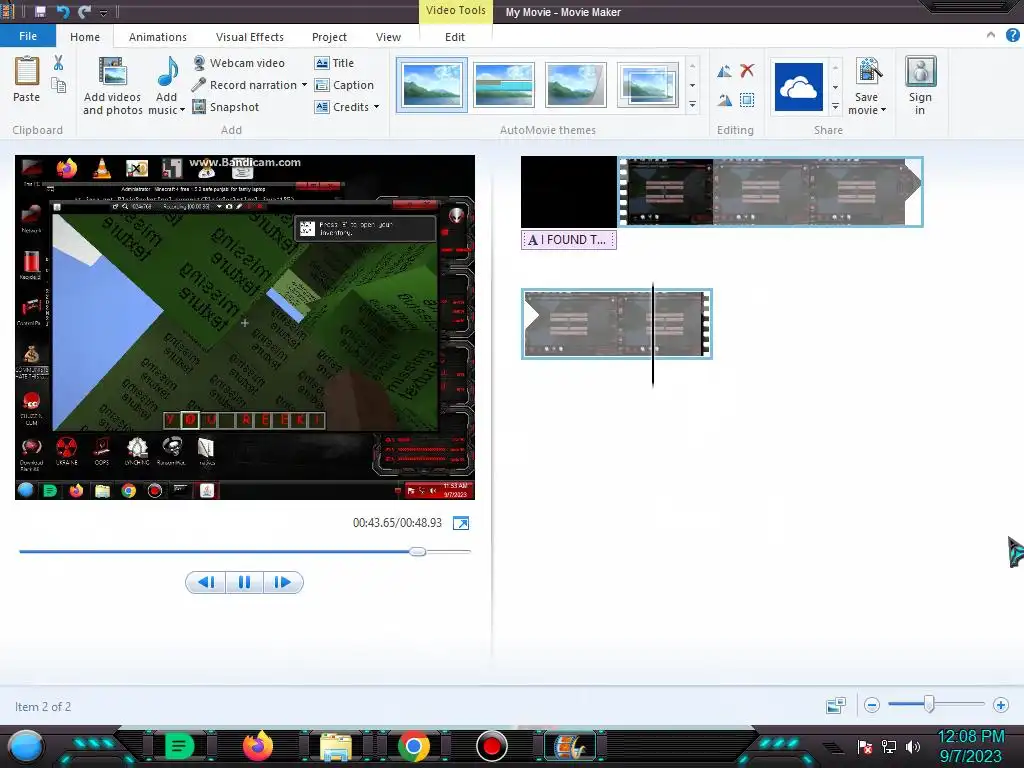
Task: Expand the Credits dropdown arrow
Action: (x=376, y=106)
